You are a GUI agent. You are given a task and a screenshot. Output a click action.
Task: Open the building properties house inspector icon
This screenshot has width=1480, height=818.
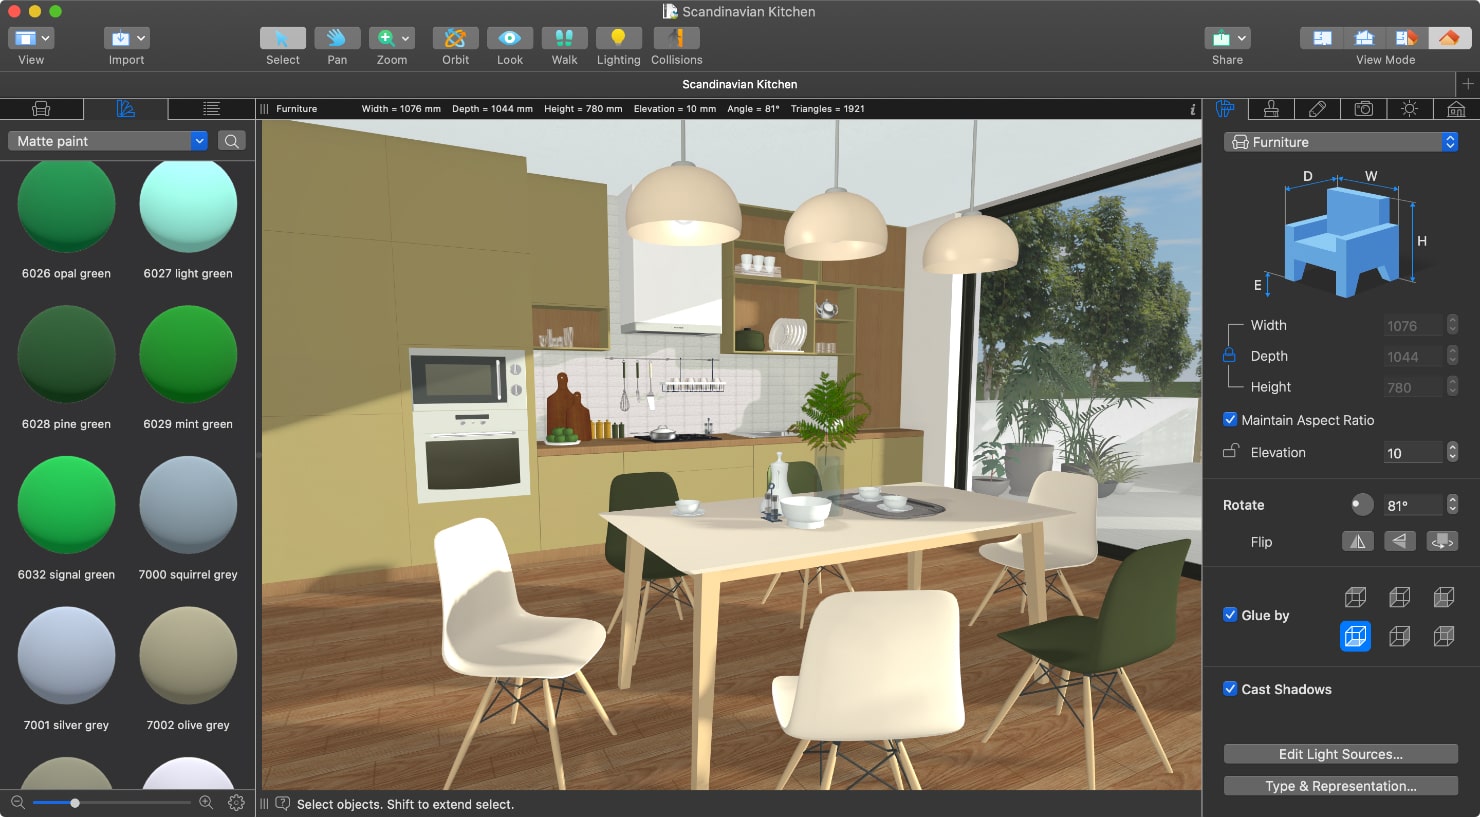[x=1456, y=109]
